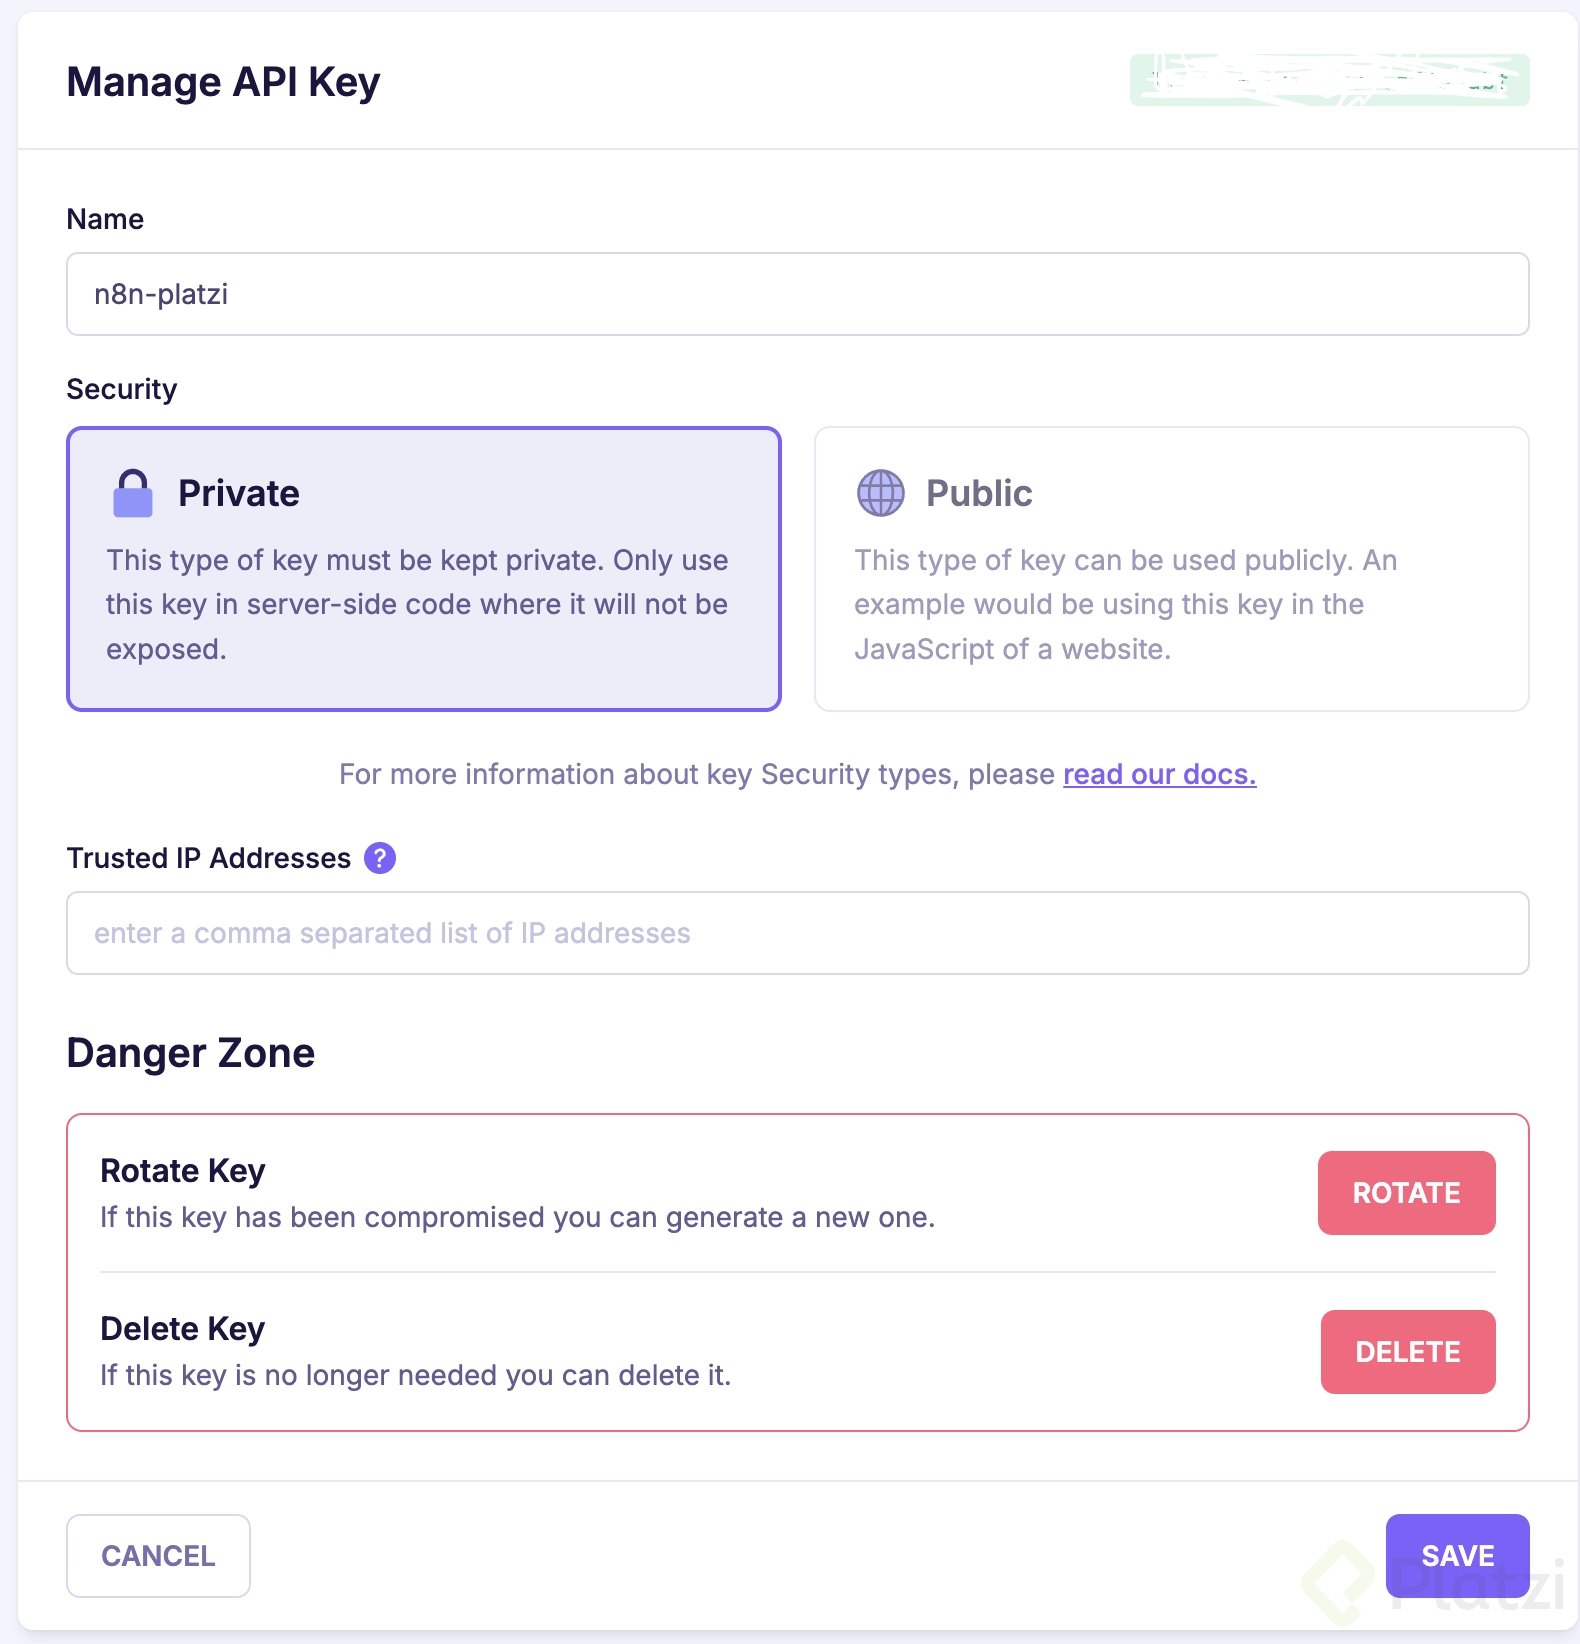Click the "Manage API Key" heading
This screenshot has height=1644, width=1580.
click(x=223, y=82)
